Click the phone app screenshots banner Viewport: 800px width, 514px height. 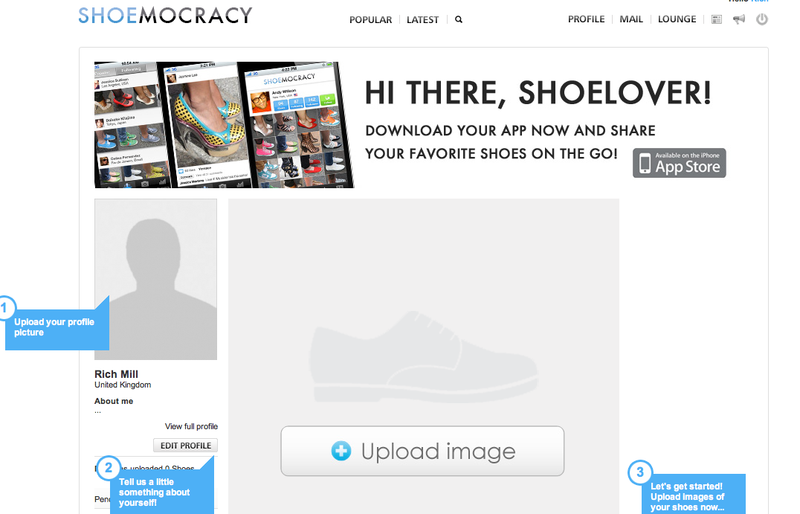[x=224, y=125]
